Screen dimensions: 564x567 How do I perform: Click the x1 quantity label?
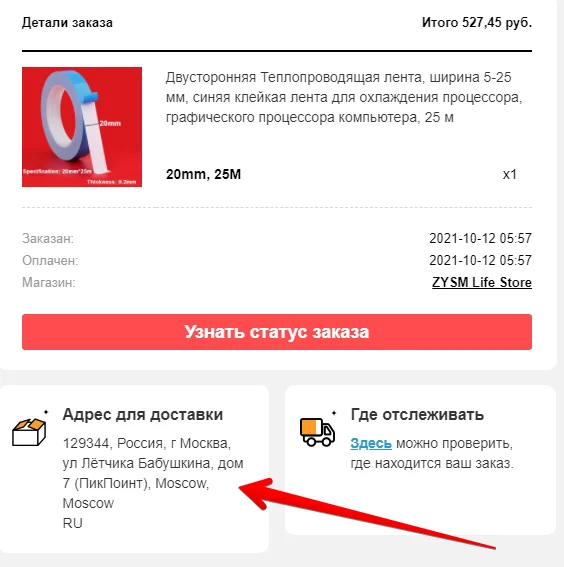(509, 175)
